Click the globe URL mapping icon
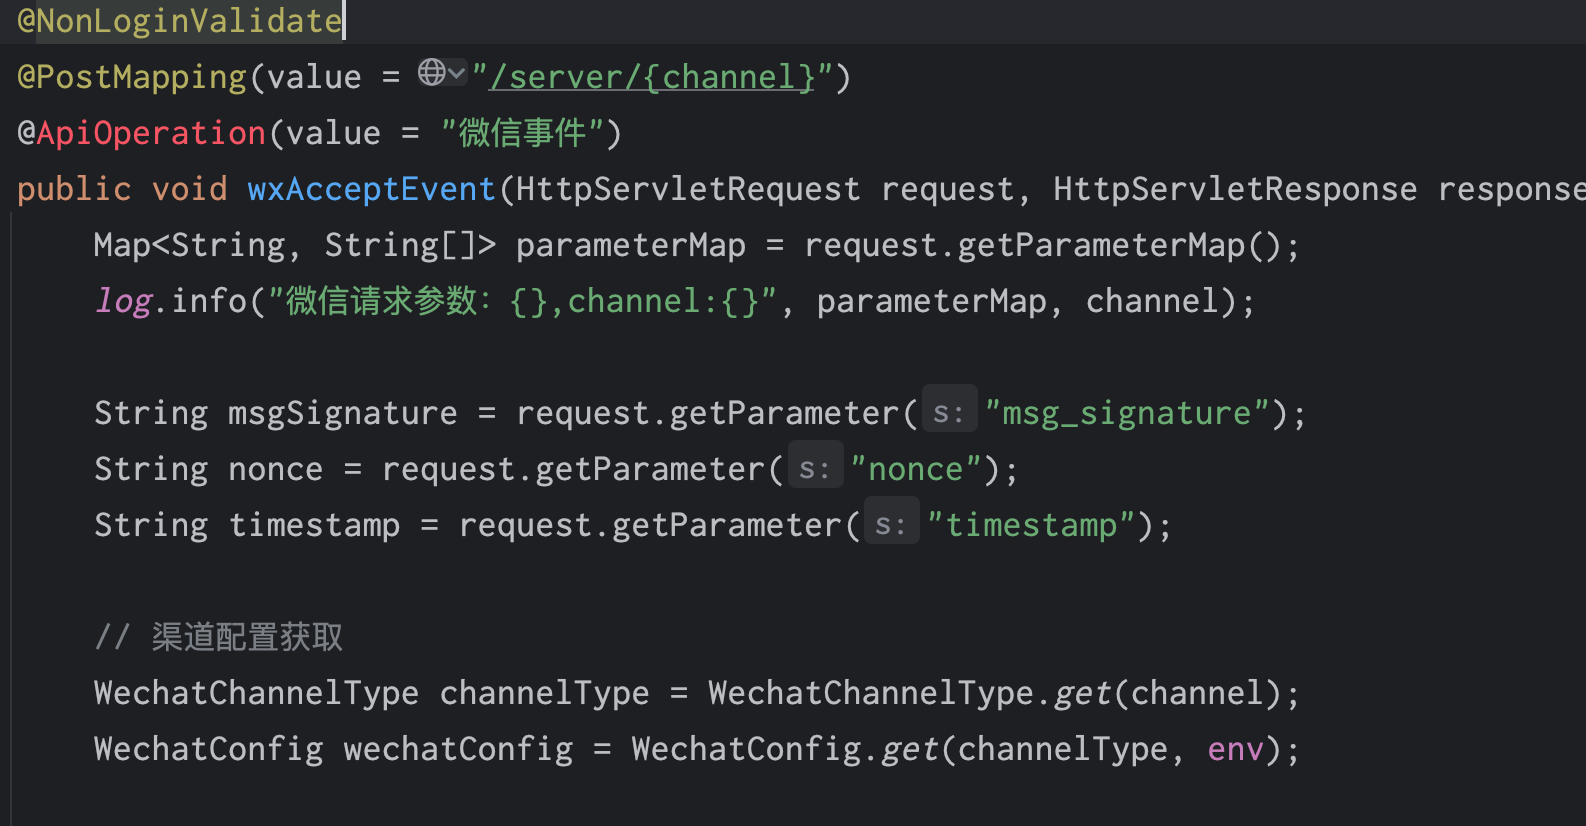 click(432, 72)
